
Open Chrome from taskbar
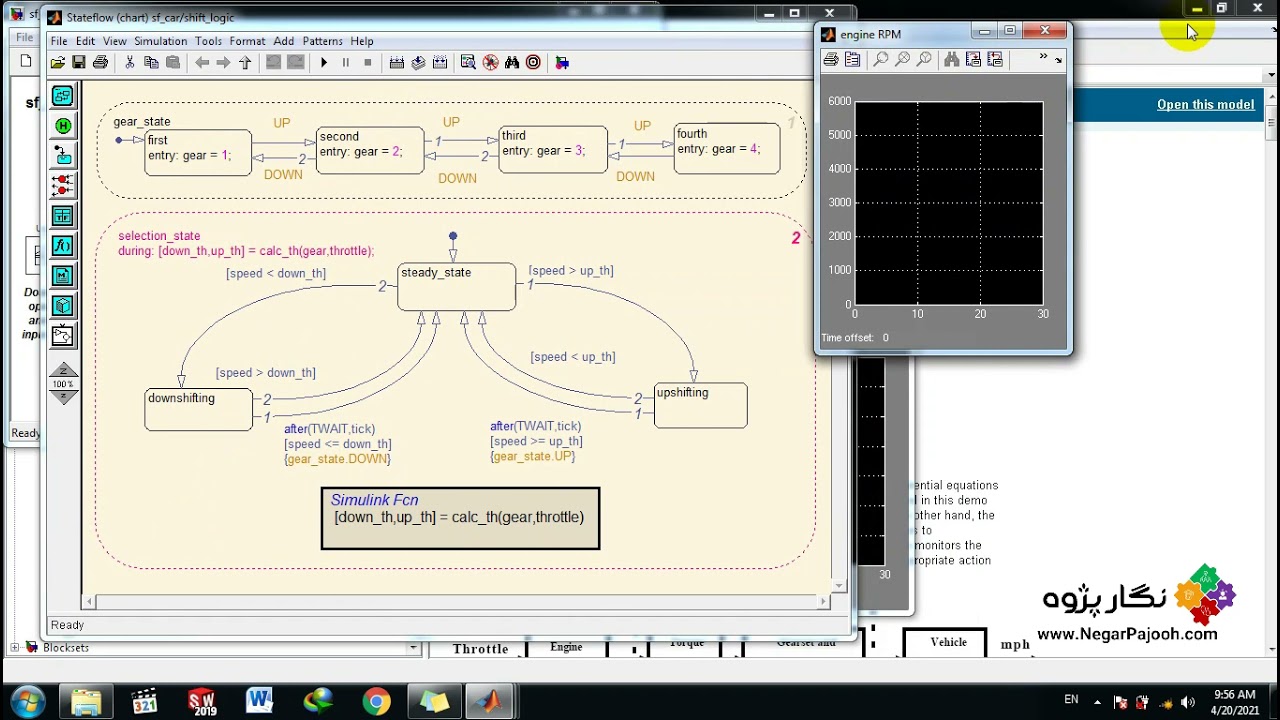click(377, 701)
